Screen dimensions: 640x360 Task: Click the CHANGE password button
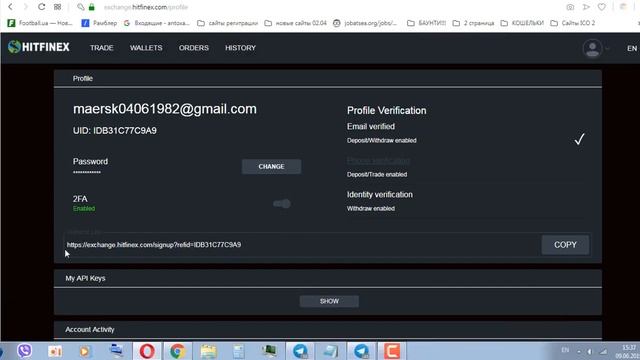(271, 167)
